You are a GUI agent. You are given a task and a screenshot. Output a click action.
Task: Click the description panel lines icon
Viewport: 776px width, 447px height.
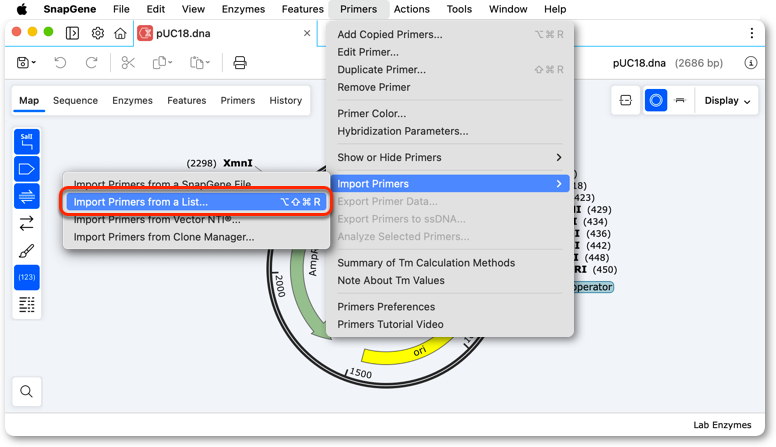27,304
